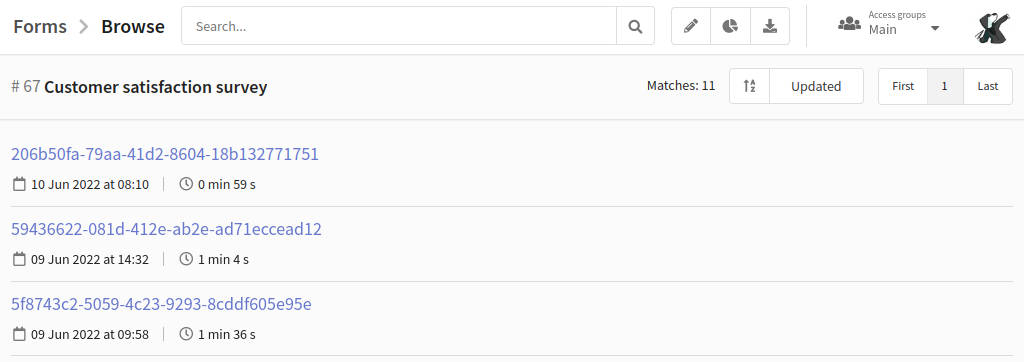The width and height of the screenshot is (1024, 362).
Task: Open the user avatar menu
Action: pyautogui.click(x=992, y=27)
